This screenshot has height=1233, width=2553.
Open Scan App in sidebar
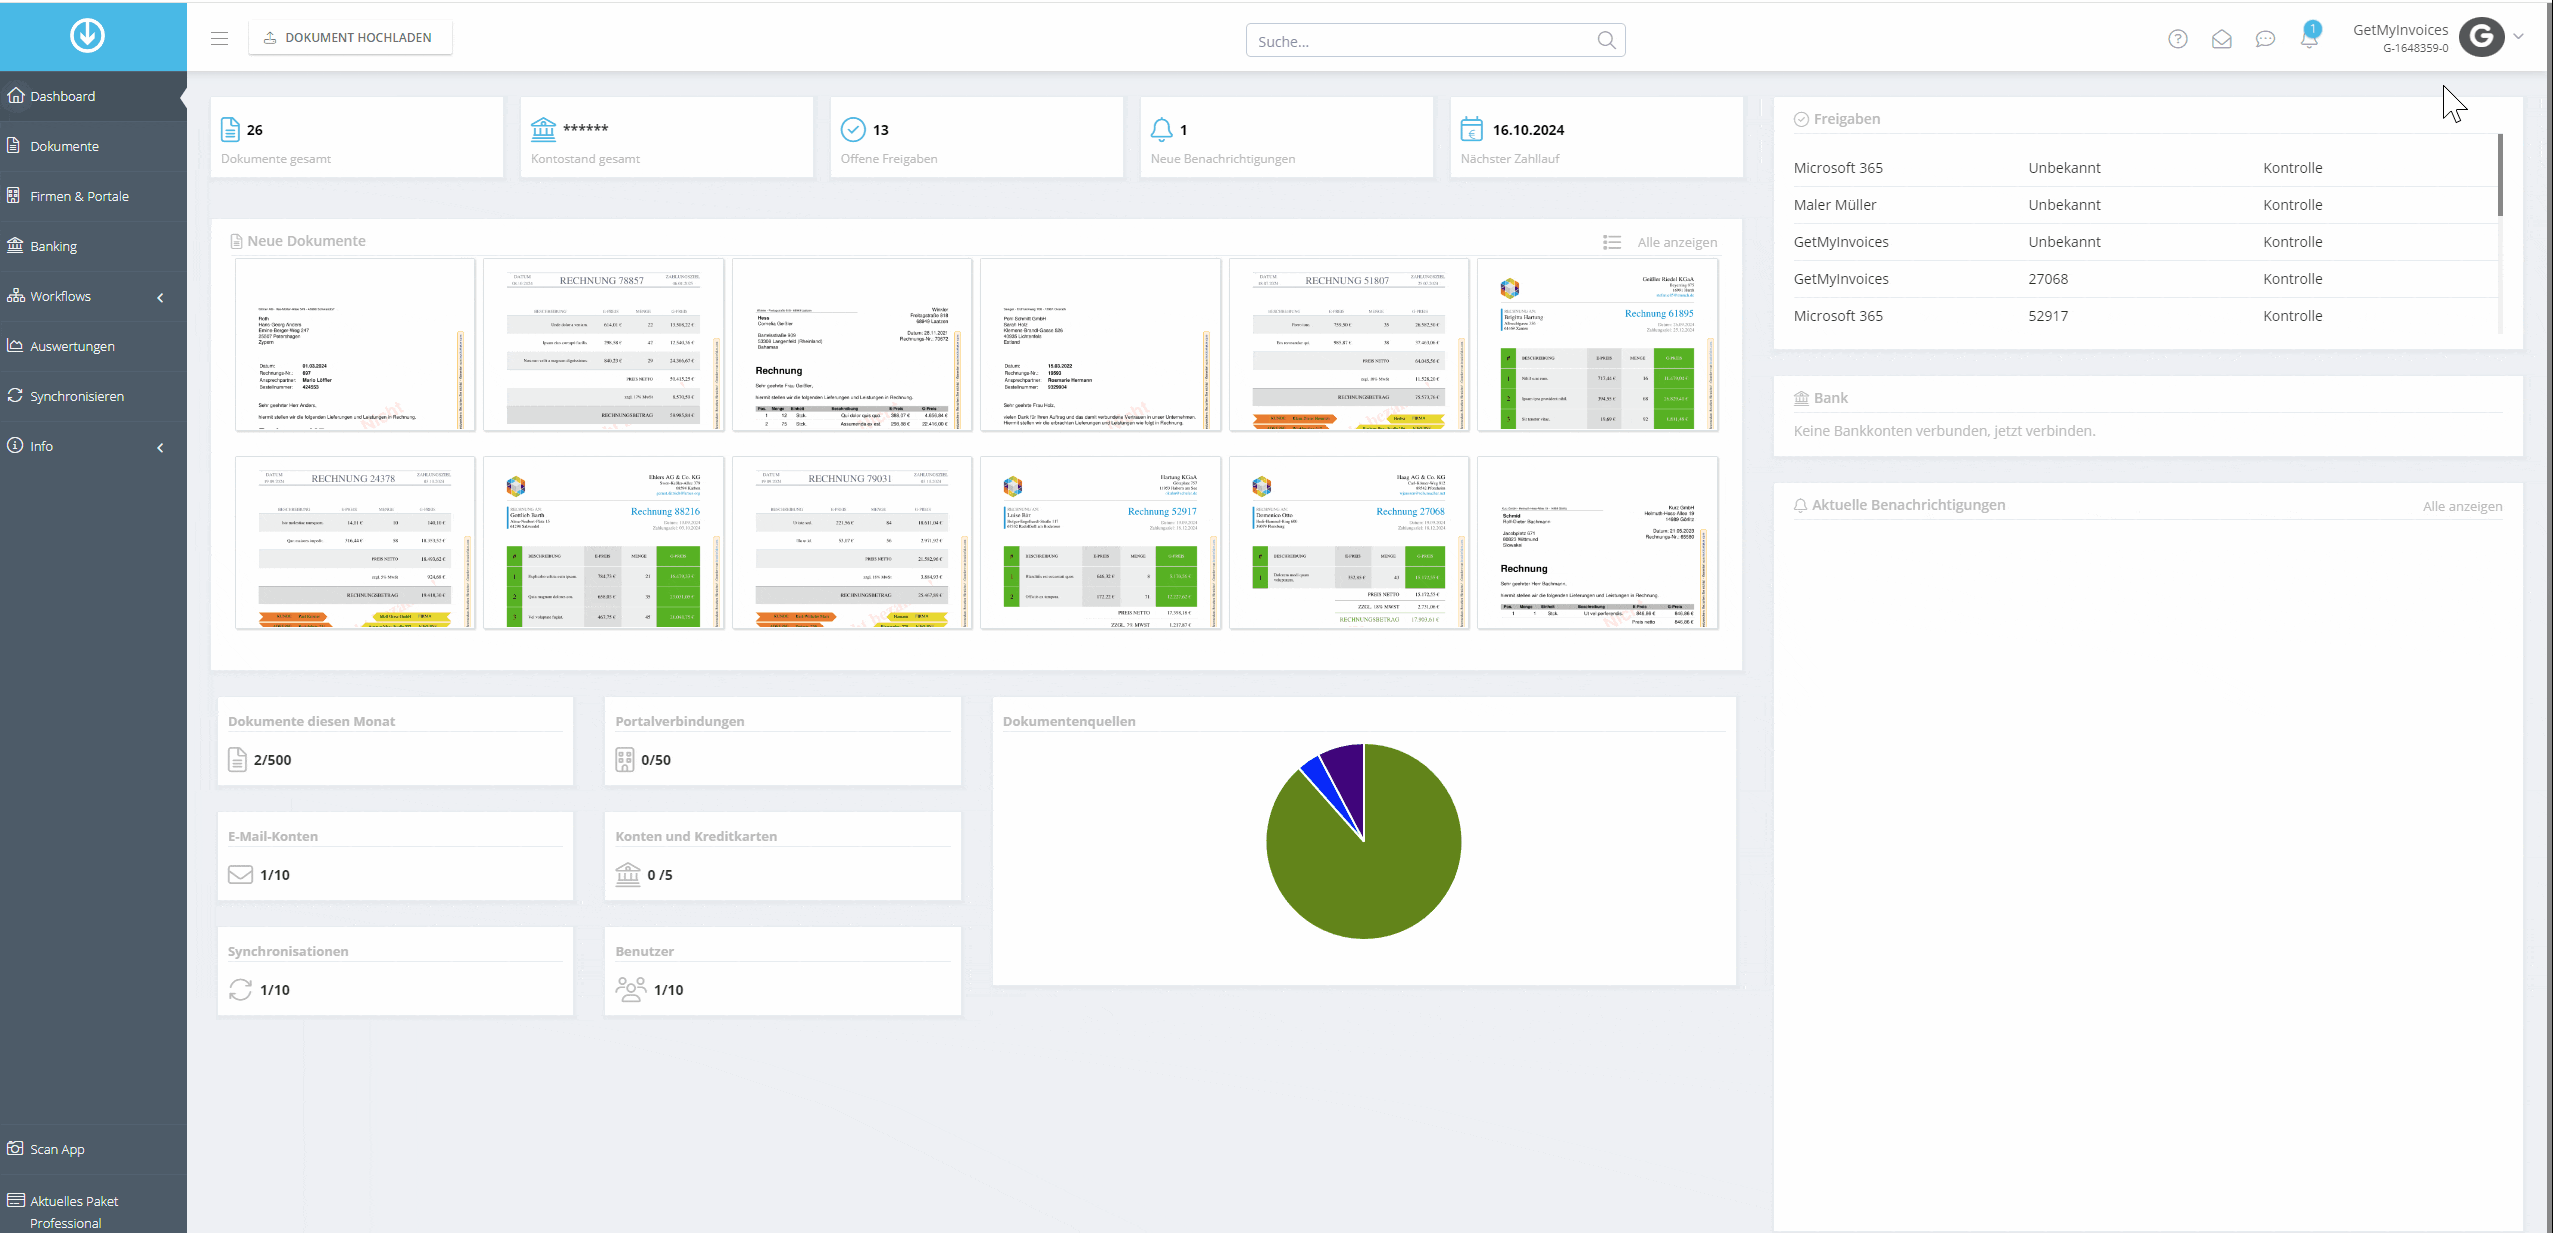point(93,1149)
